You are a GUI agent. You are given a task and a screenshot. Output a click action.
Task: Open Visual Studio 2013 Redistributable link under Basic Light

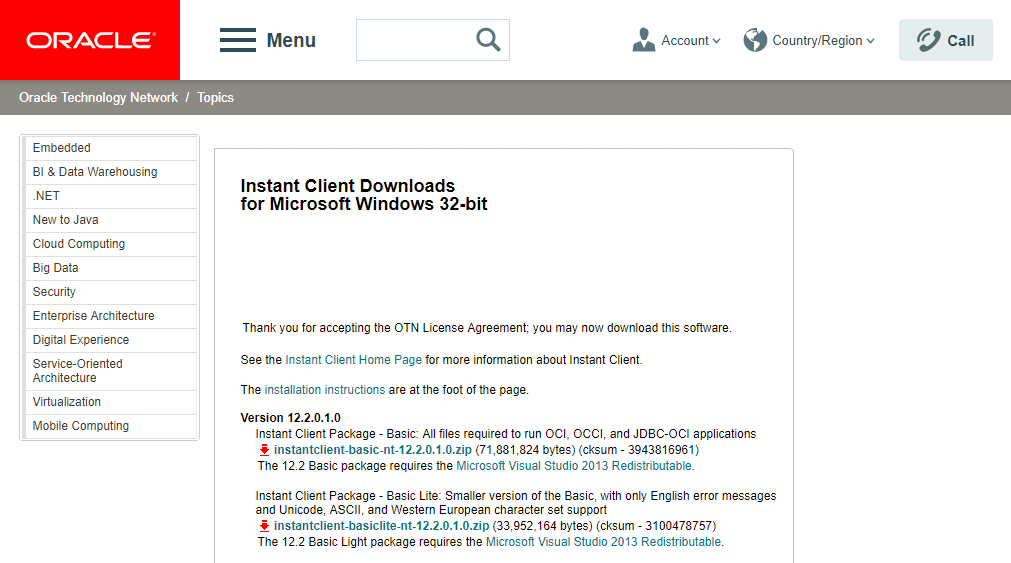[x=604, y=542]
